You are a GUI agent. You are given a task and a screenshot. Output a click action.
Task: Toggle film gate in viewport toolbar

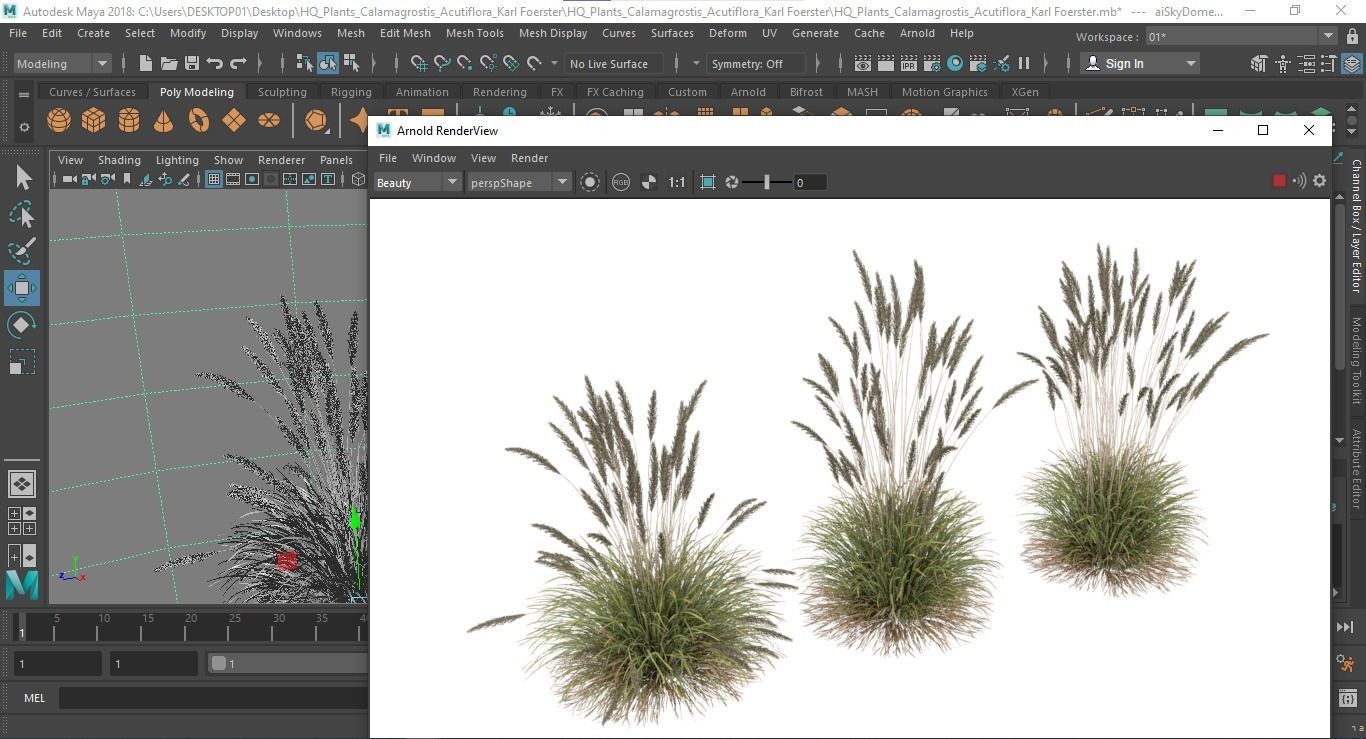click(x=233, y=179)
